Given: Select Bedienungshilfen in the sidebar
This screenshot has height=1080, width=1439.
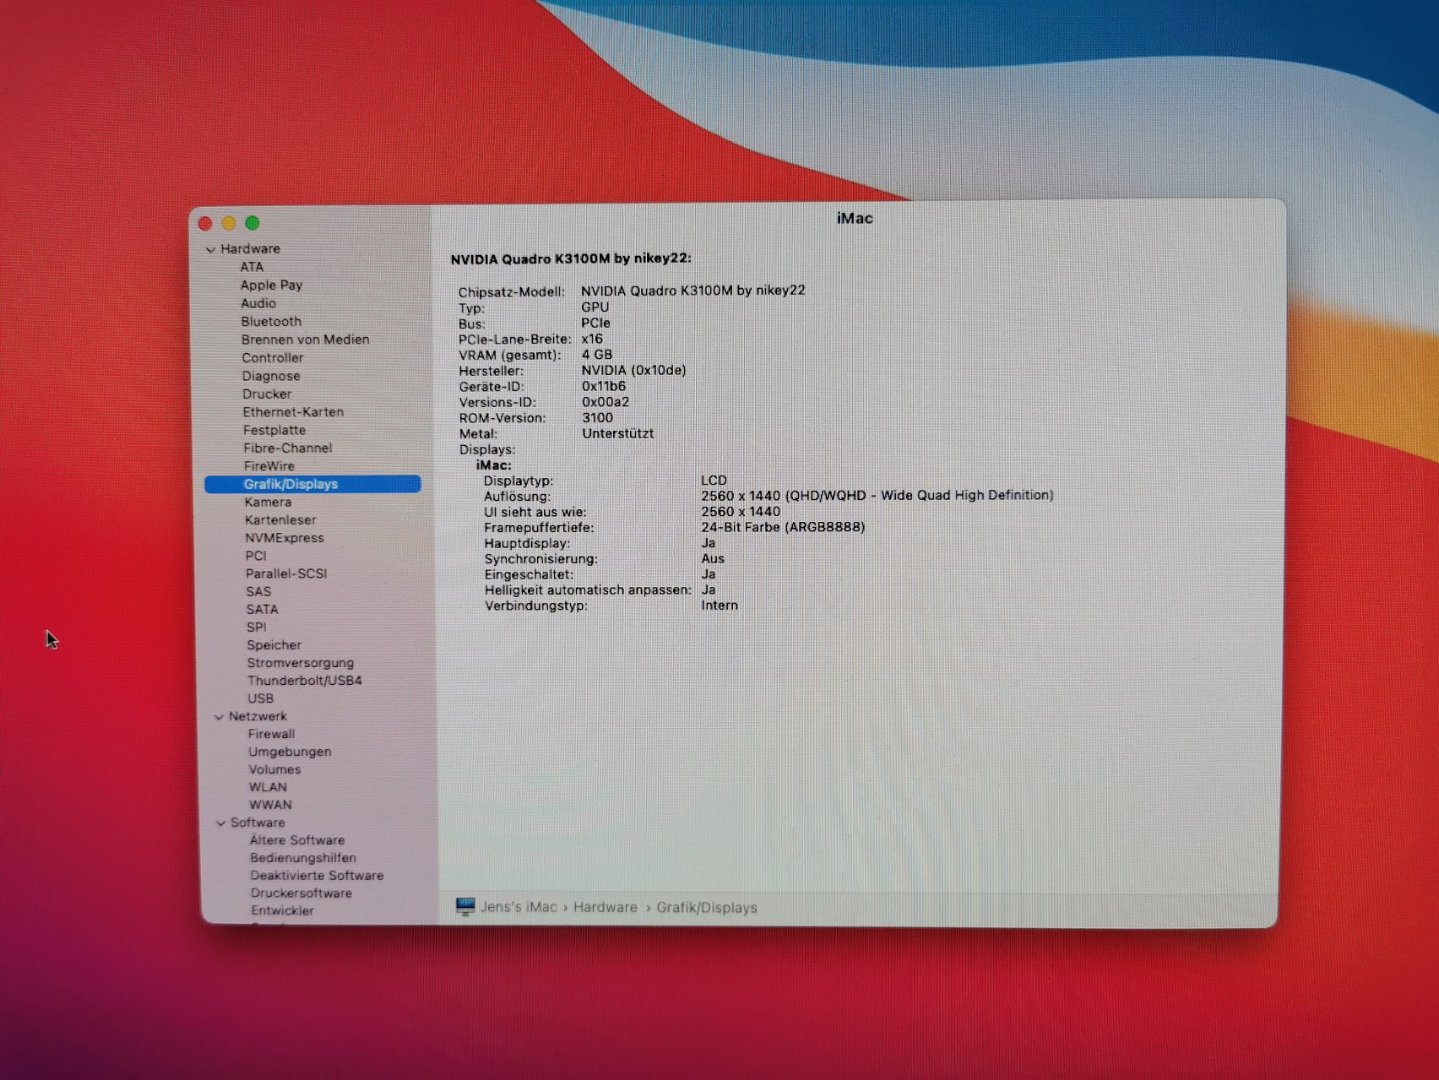Looking at the screenshot, I should click(x=303, y=858).
